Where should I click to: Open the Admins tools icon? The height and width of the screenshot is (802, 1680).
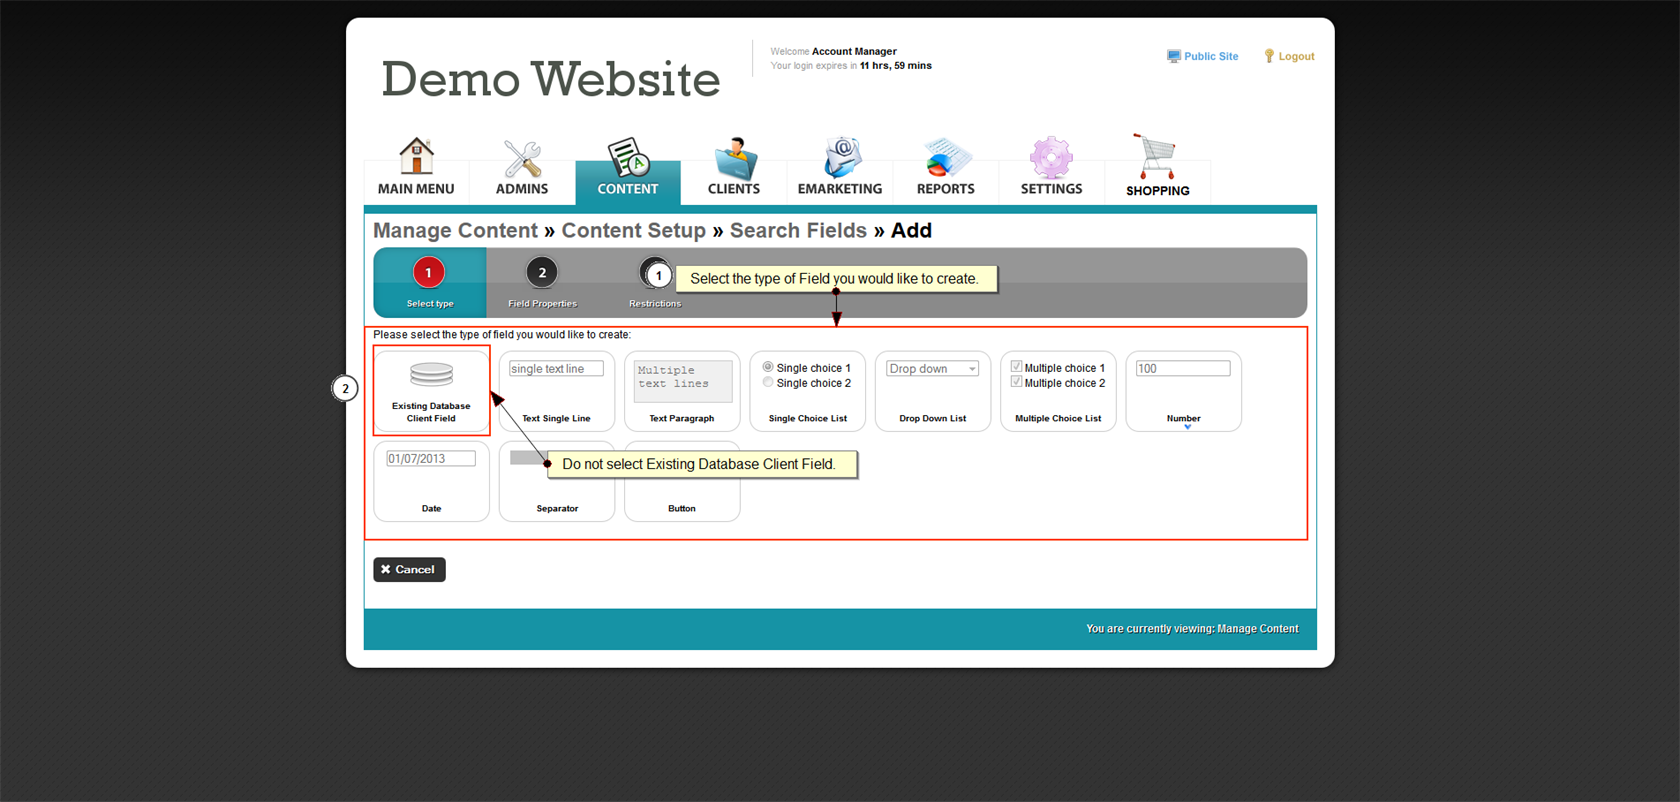coord(522,159)
